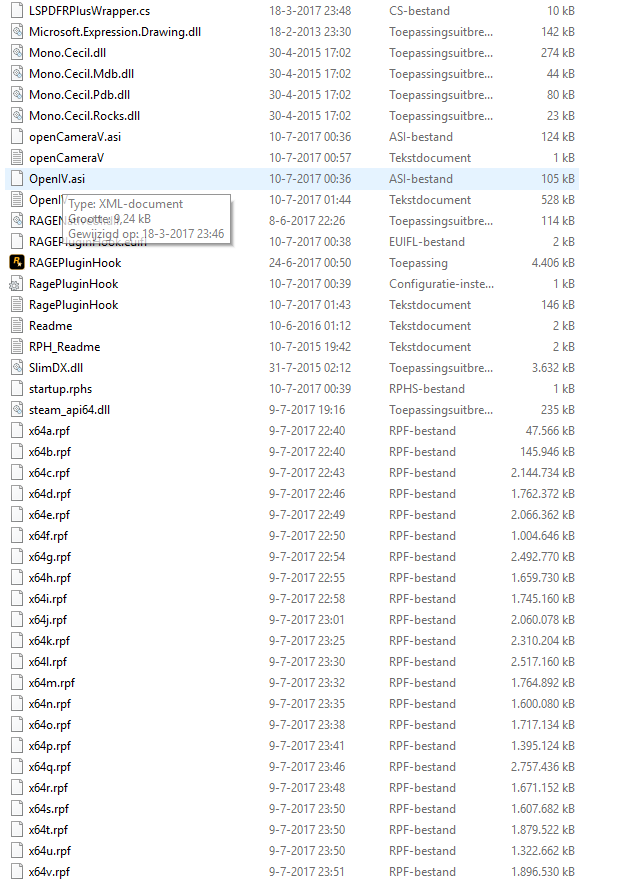Image resolution: width=643 pixels, height=893 pixels.
Task: Click the RagePluginHook 146 kB text document icon
Action: pos(17,305)
